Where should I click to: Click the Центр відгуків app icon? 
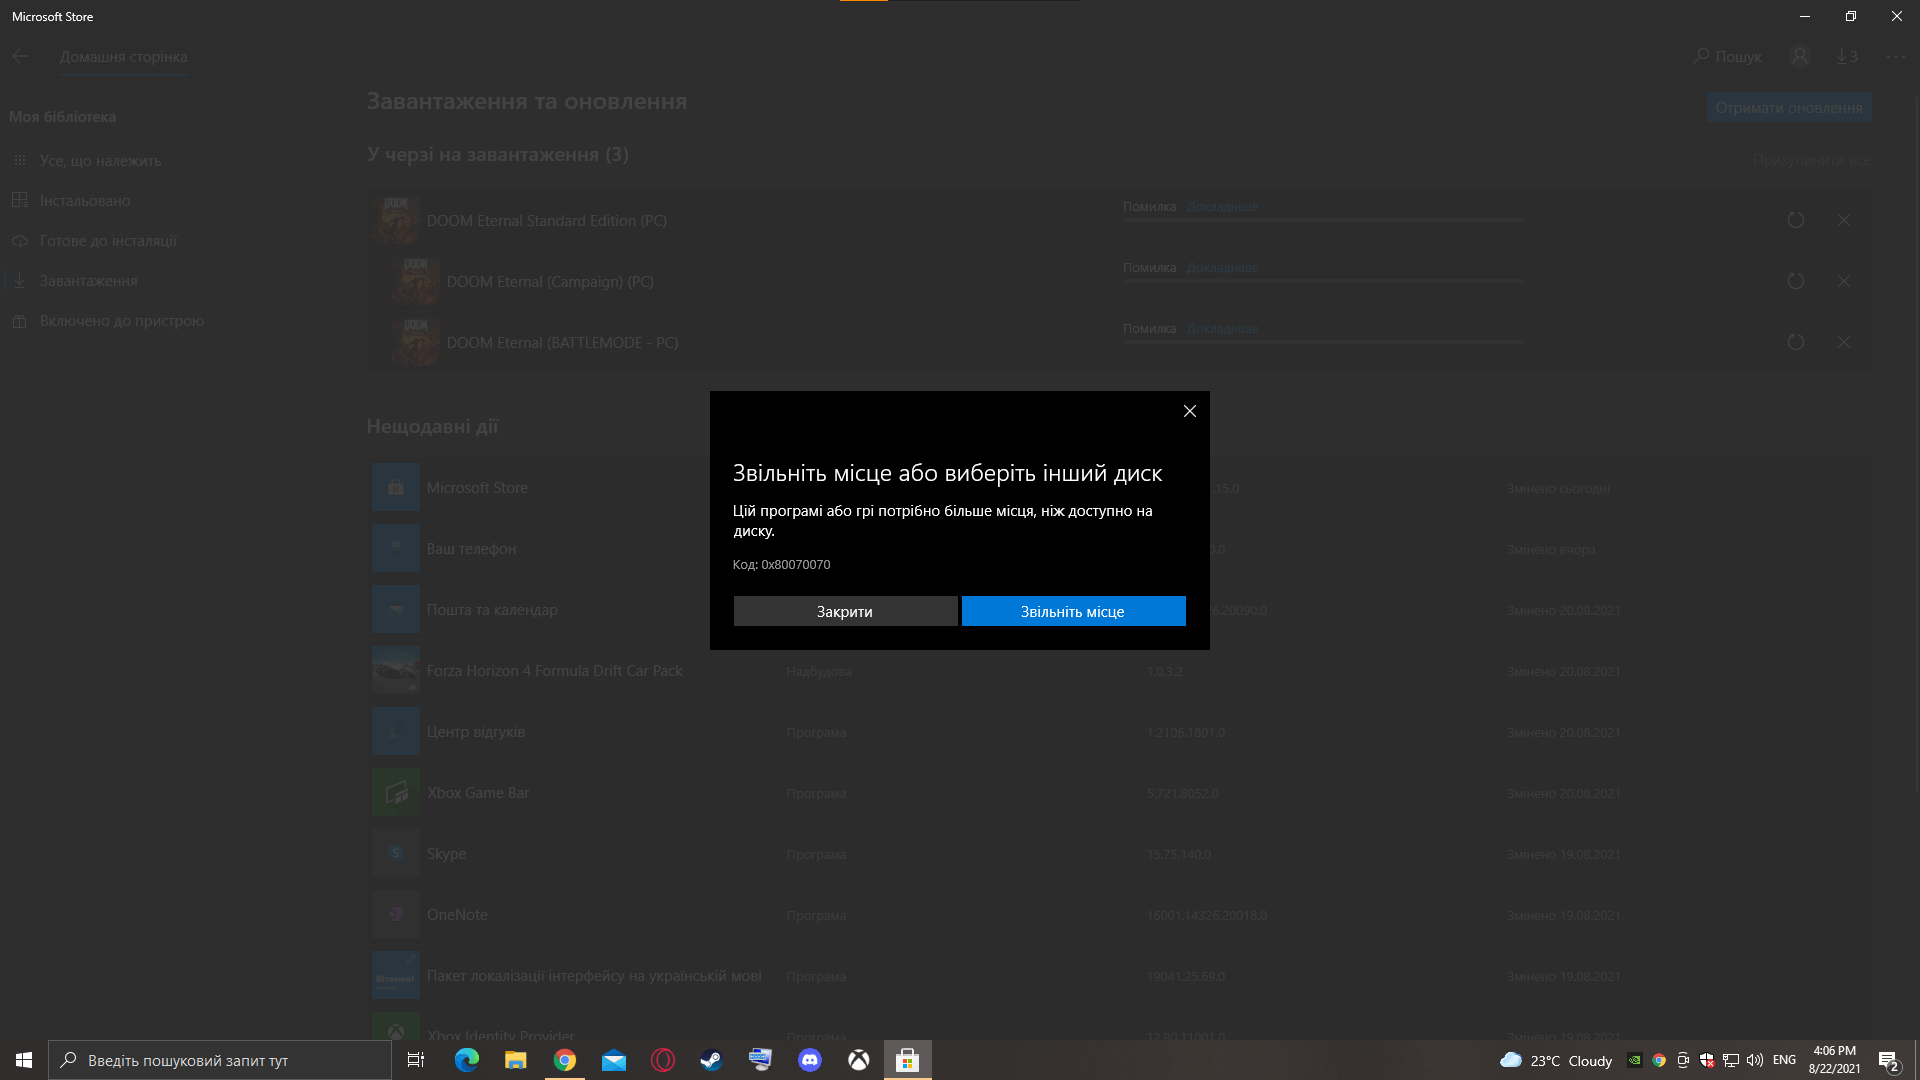396,732
